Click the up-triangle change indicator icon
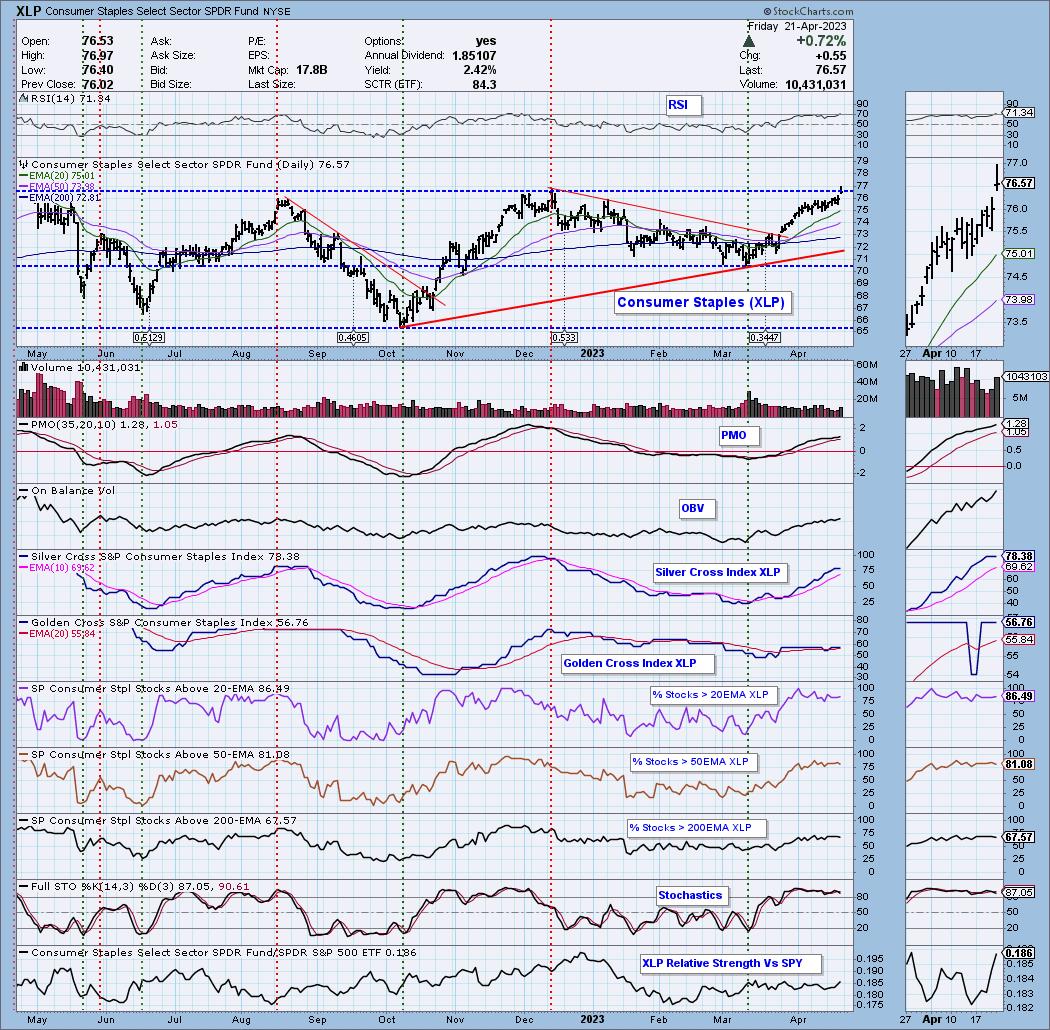 click(x=749, y=42)
